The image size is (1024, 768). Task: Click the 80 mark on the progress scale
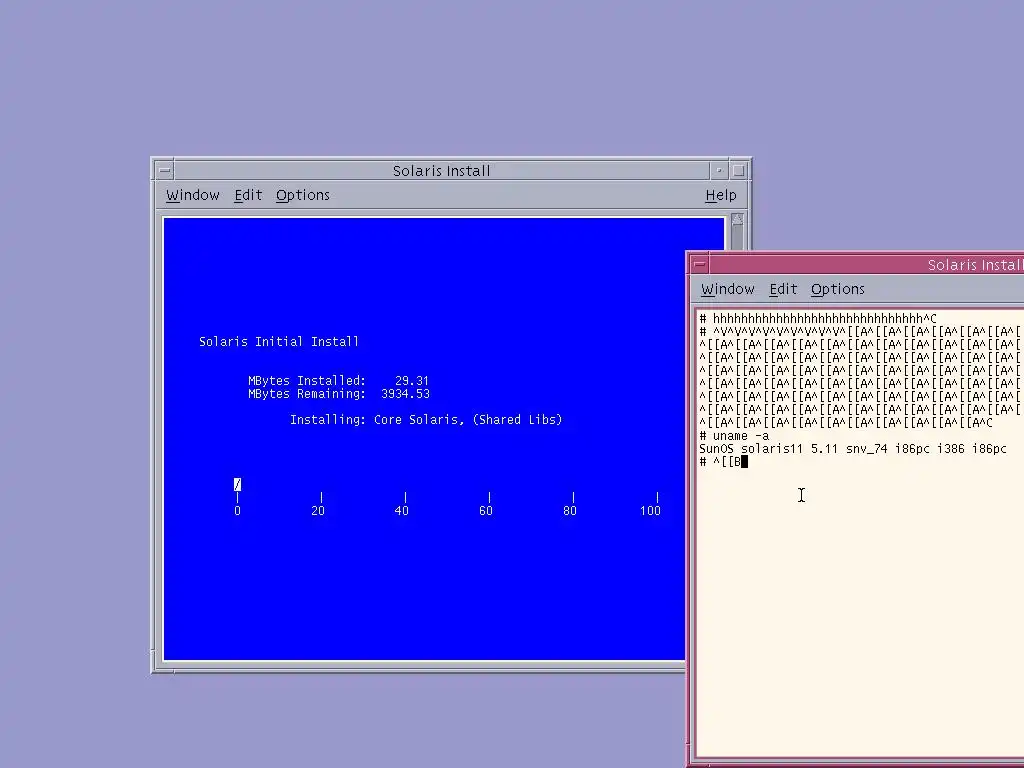(570, 511)
